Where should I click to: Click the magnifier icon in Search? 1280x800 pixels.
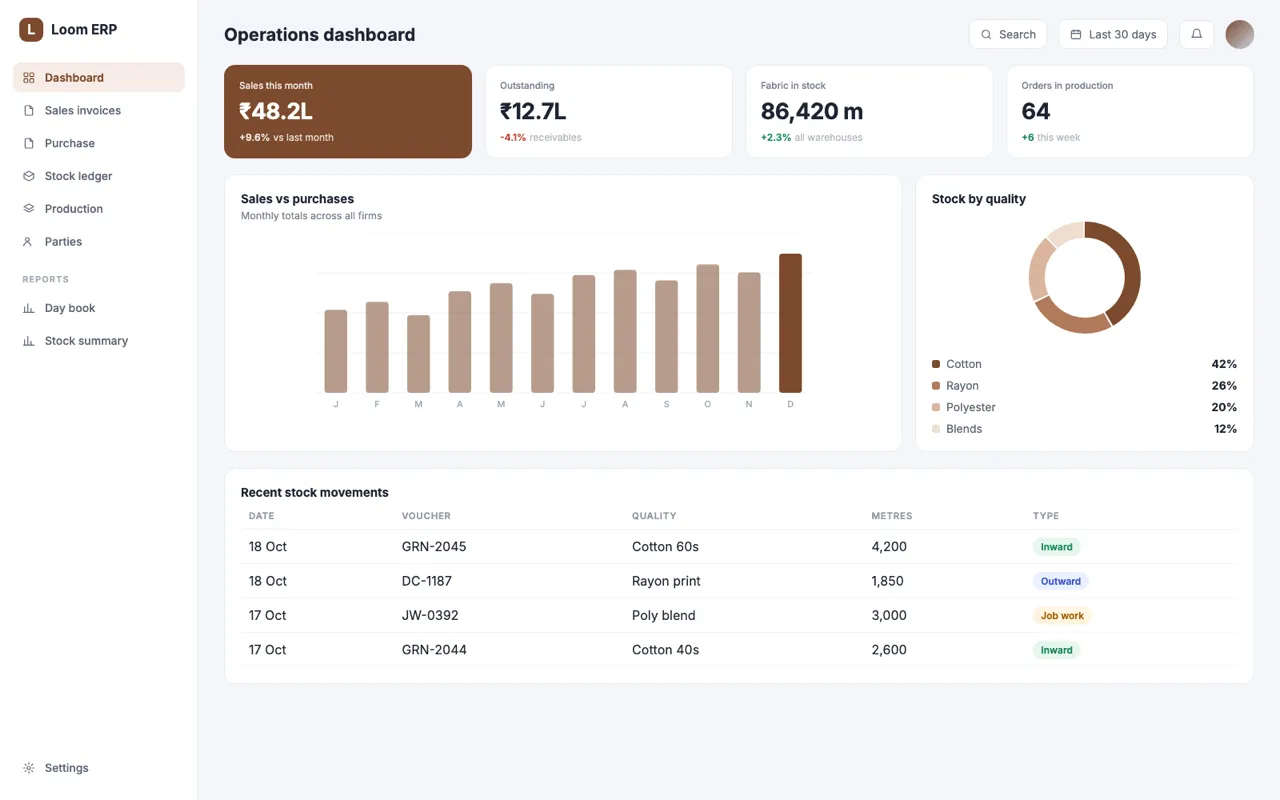(x=986, y=35)
